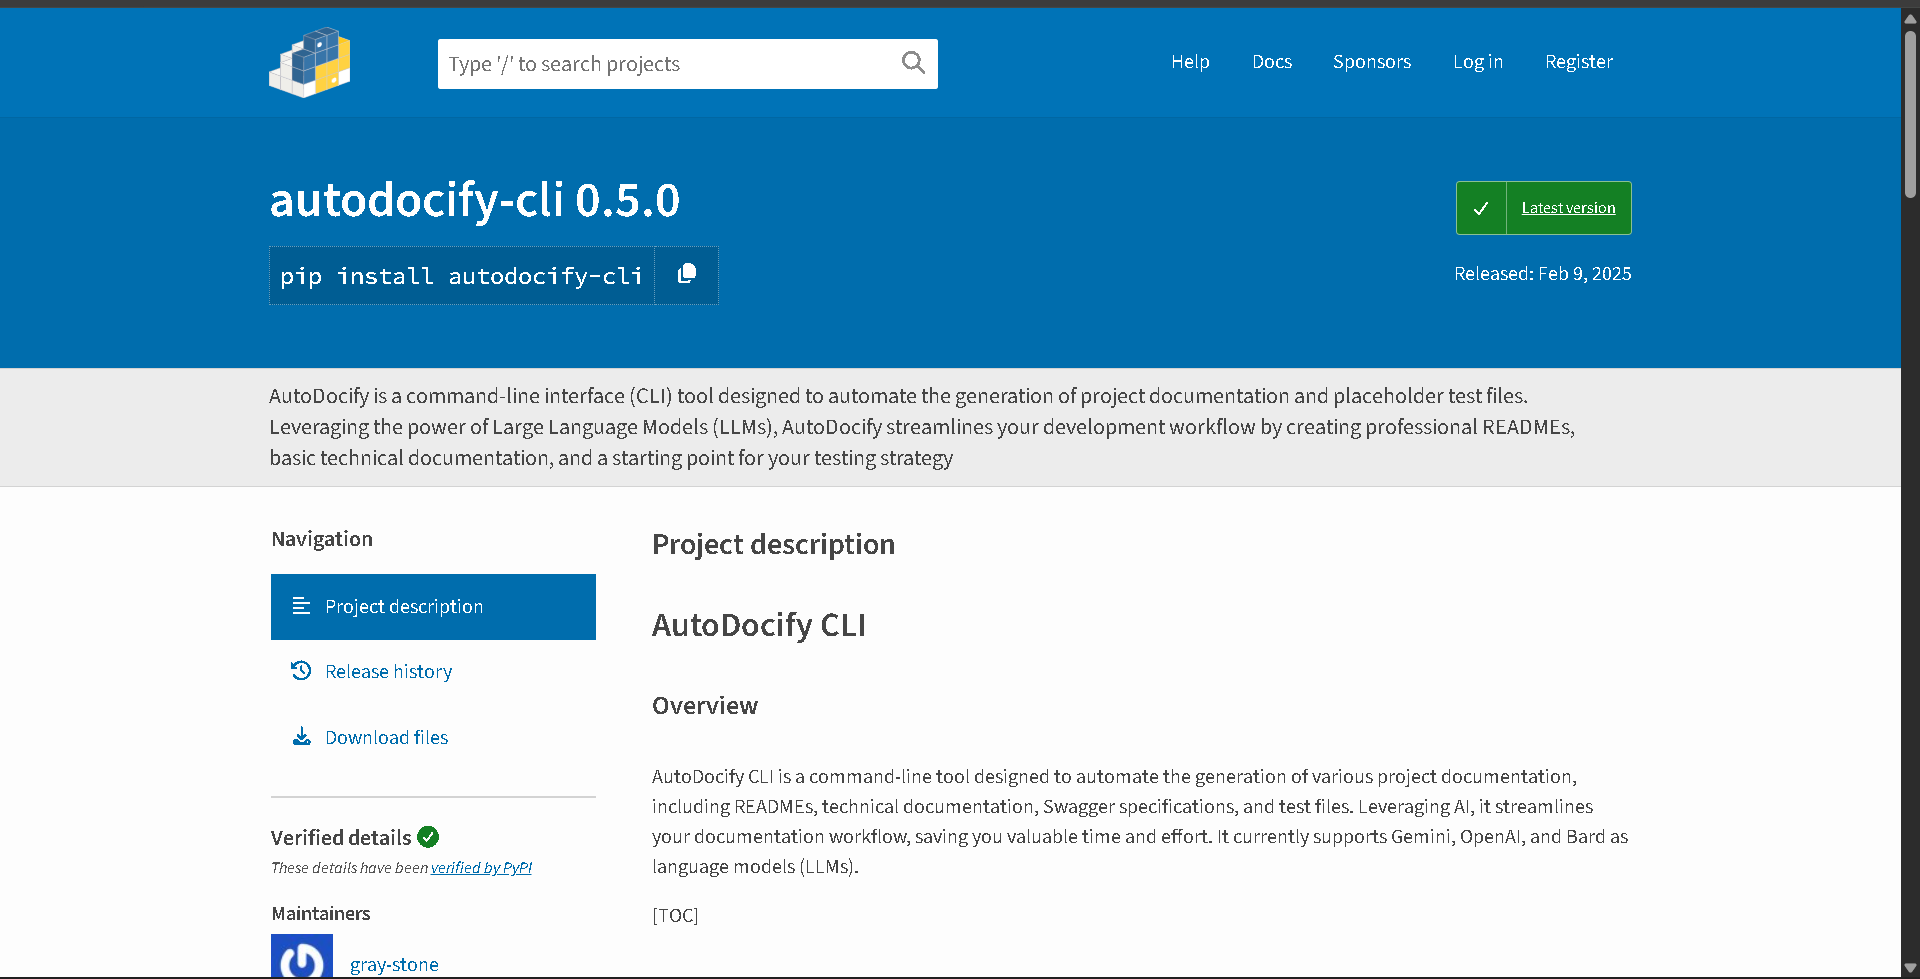Click the Verified details heading

click(341, 838)
